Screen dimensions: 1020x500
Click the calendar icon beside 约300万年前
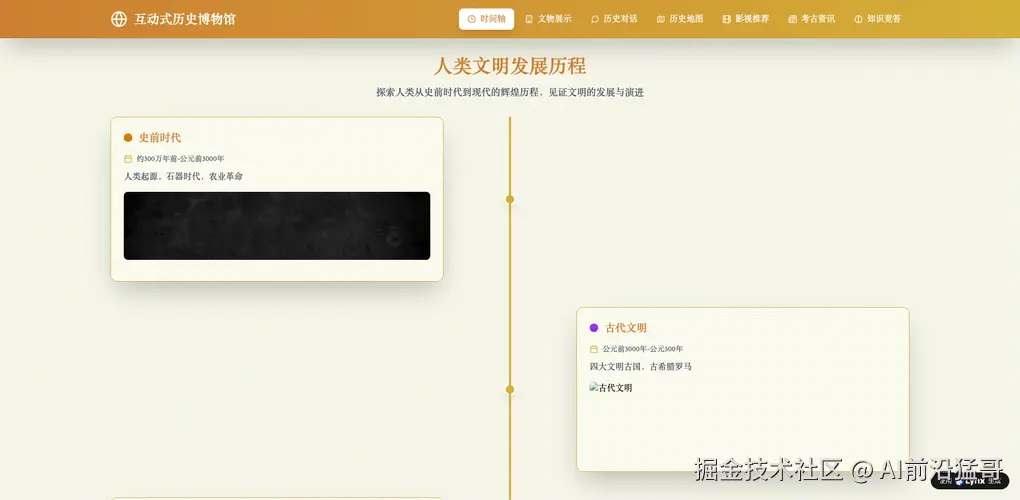point(128,159)
